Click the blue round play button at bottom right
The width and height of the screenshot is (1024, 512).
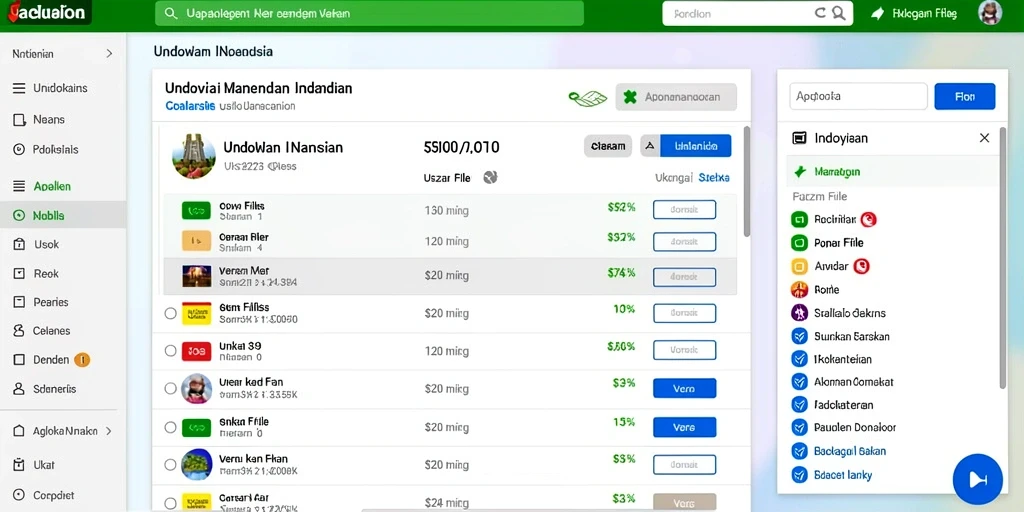pos(978,479)
